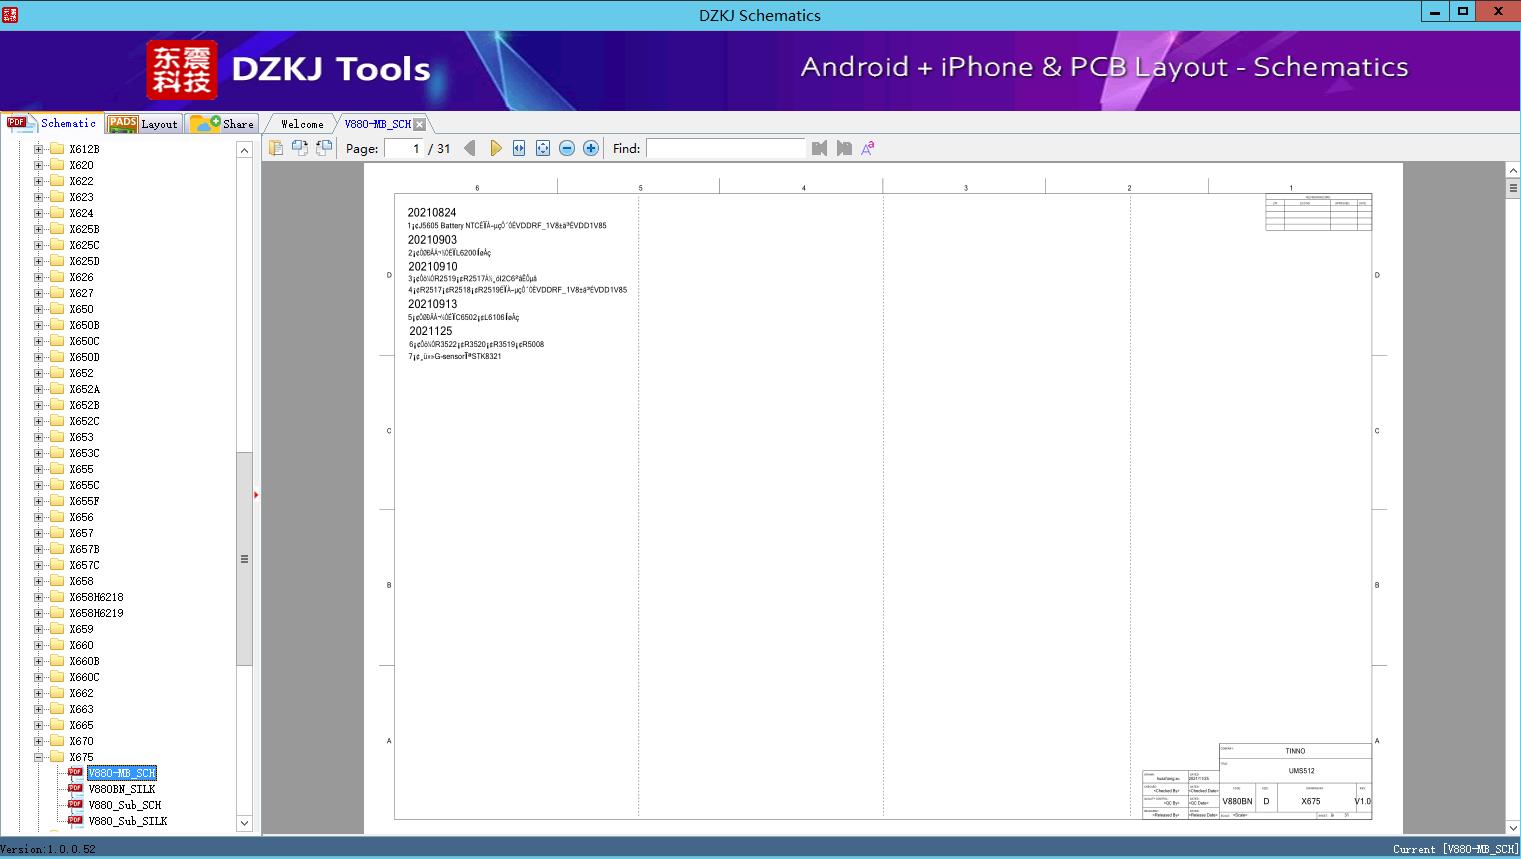Click the tree scroll down arrow
Image resolution: width=1521 pixels, height=859 pixels.
(x=244, y=823)
